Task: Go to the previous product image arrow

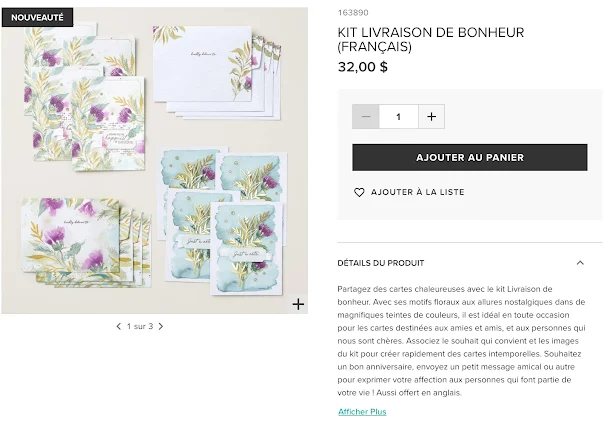Action: (x=119, y=326)
